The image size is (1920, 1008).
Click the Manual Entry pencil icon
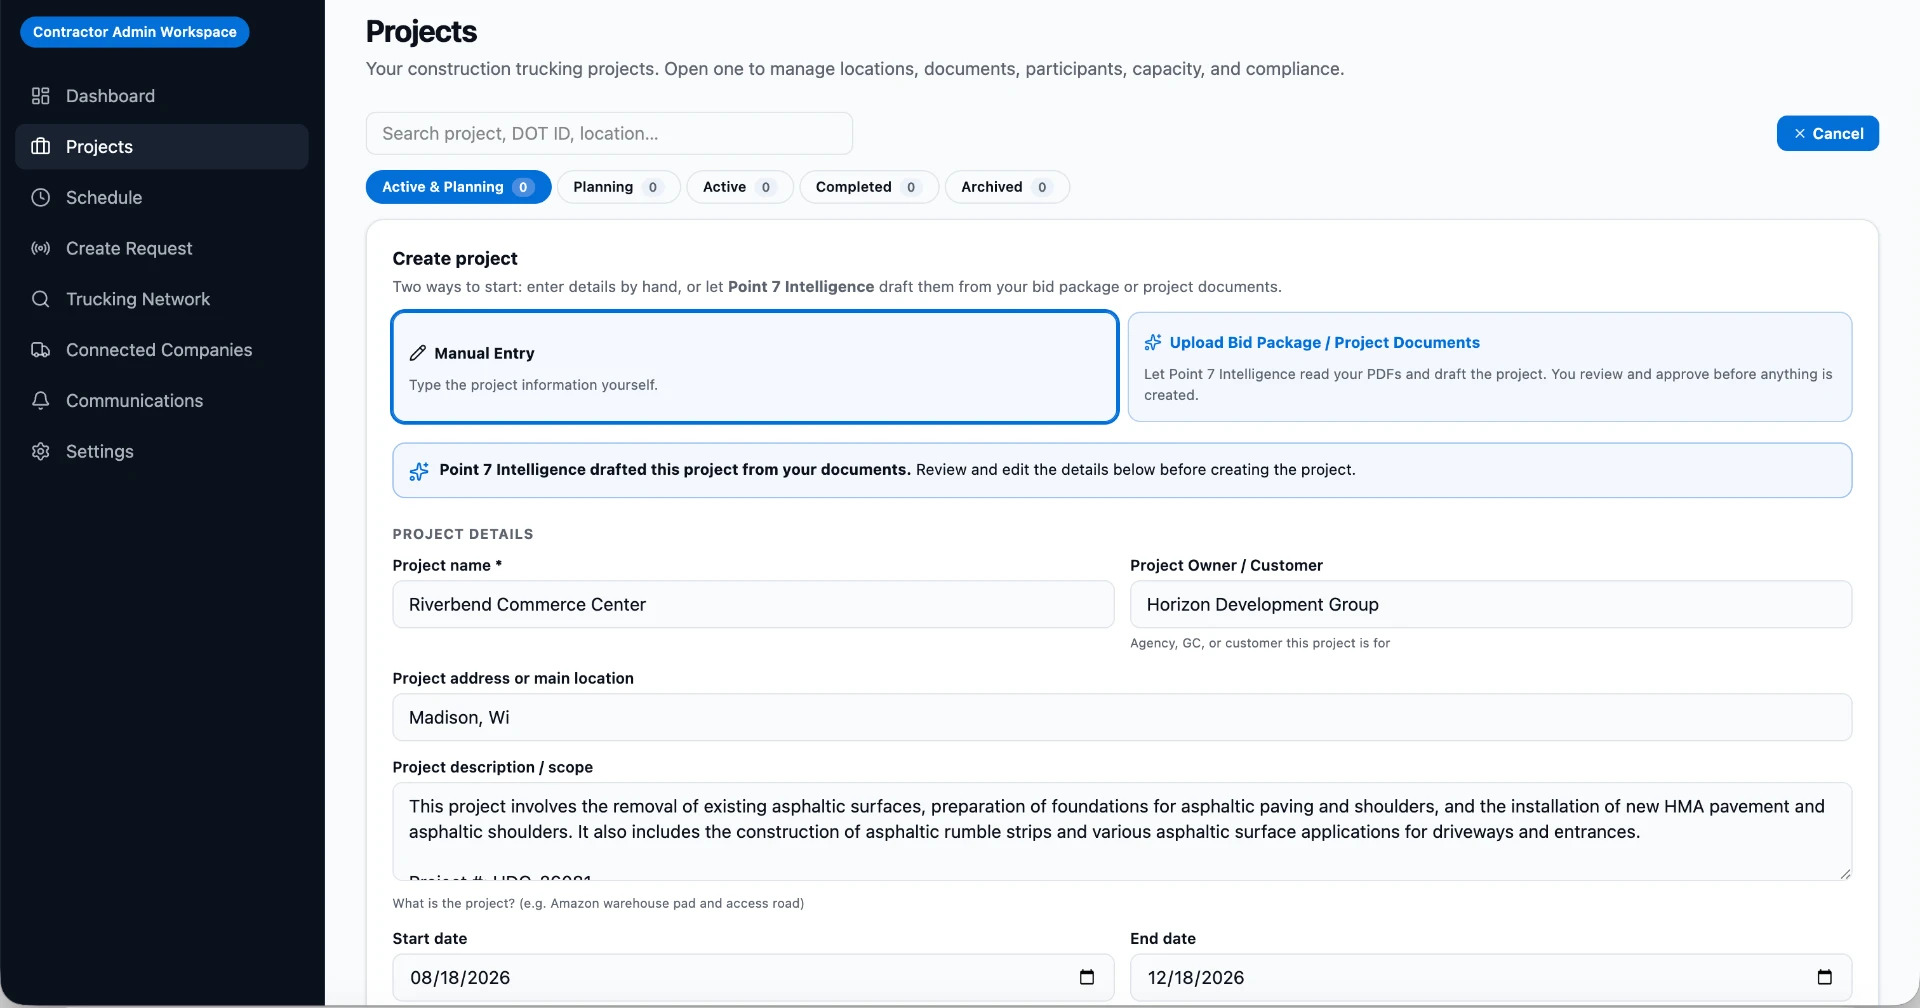point(418,353)
